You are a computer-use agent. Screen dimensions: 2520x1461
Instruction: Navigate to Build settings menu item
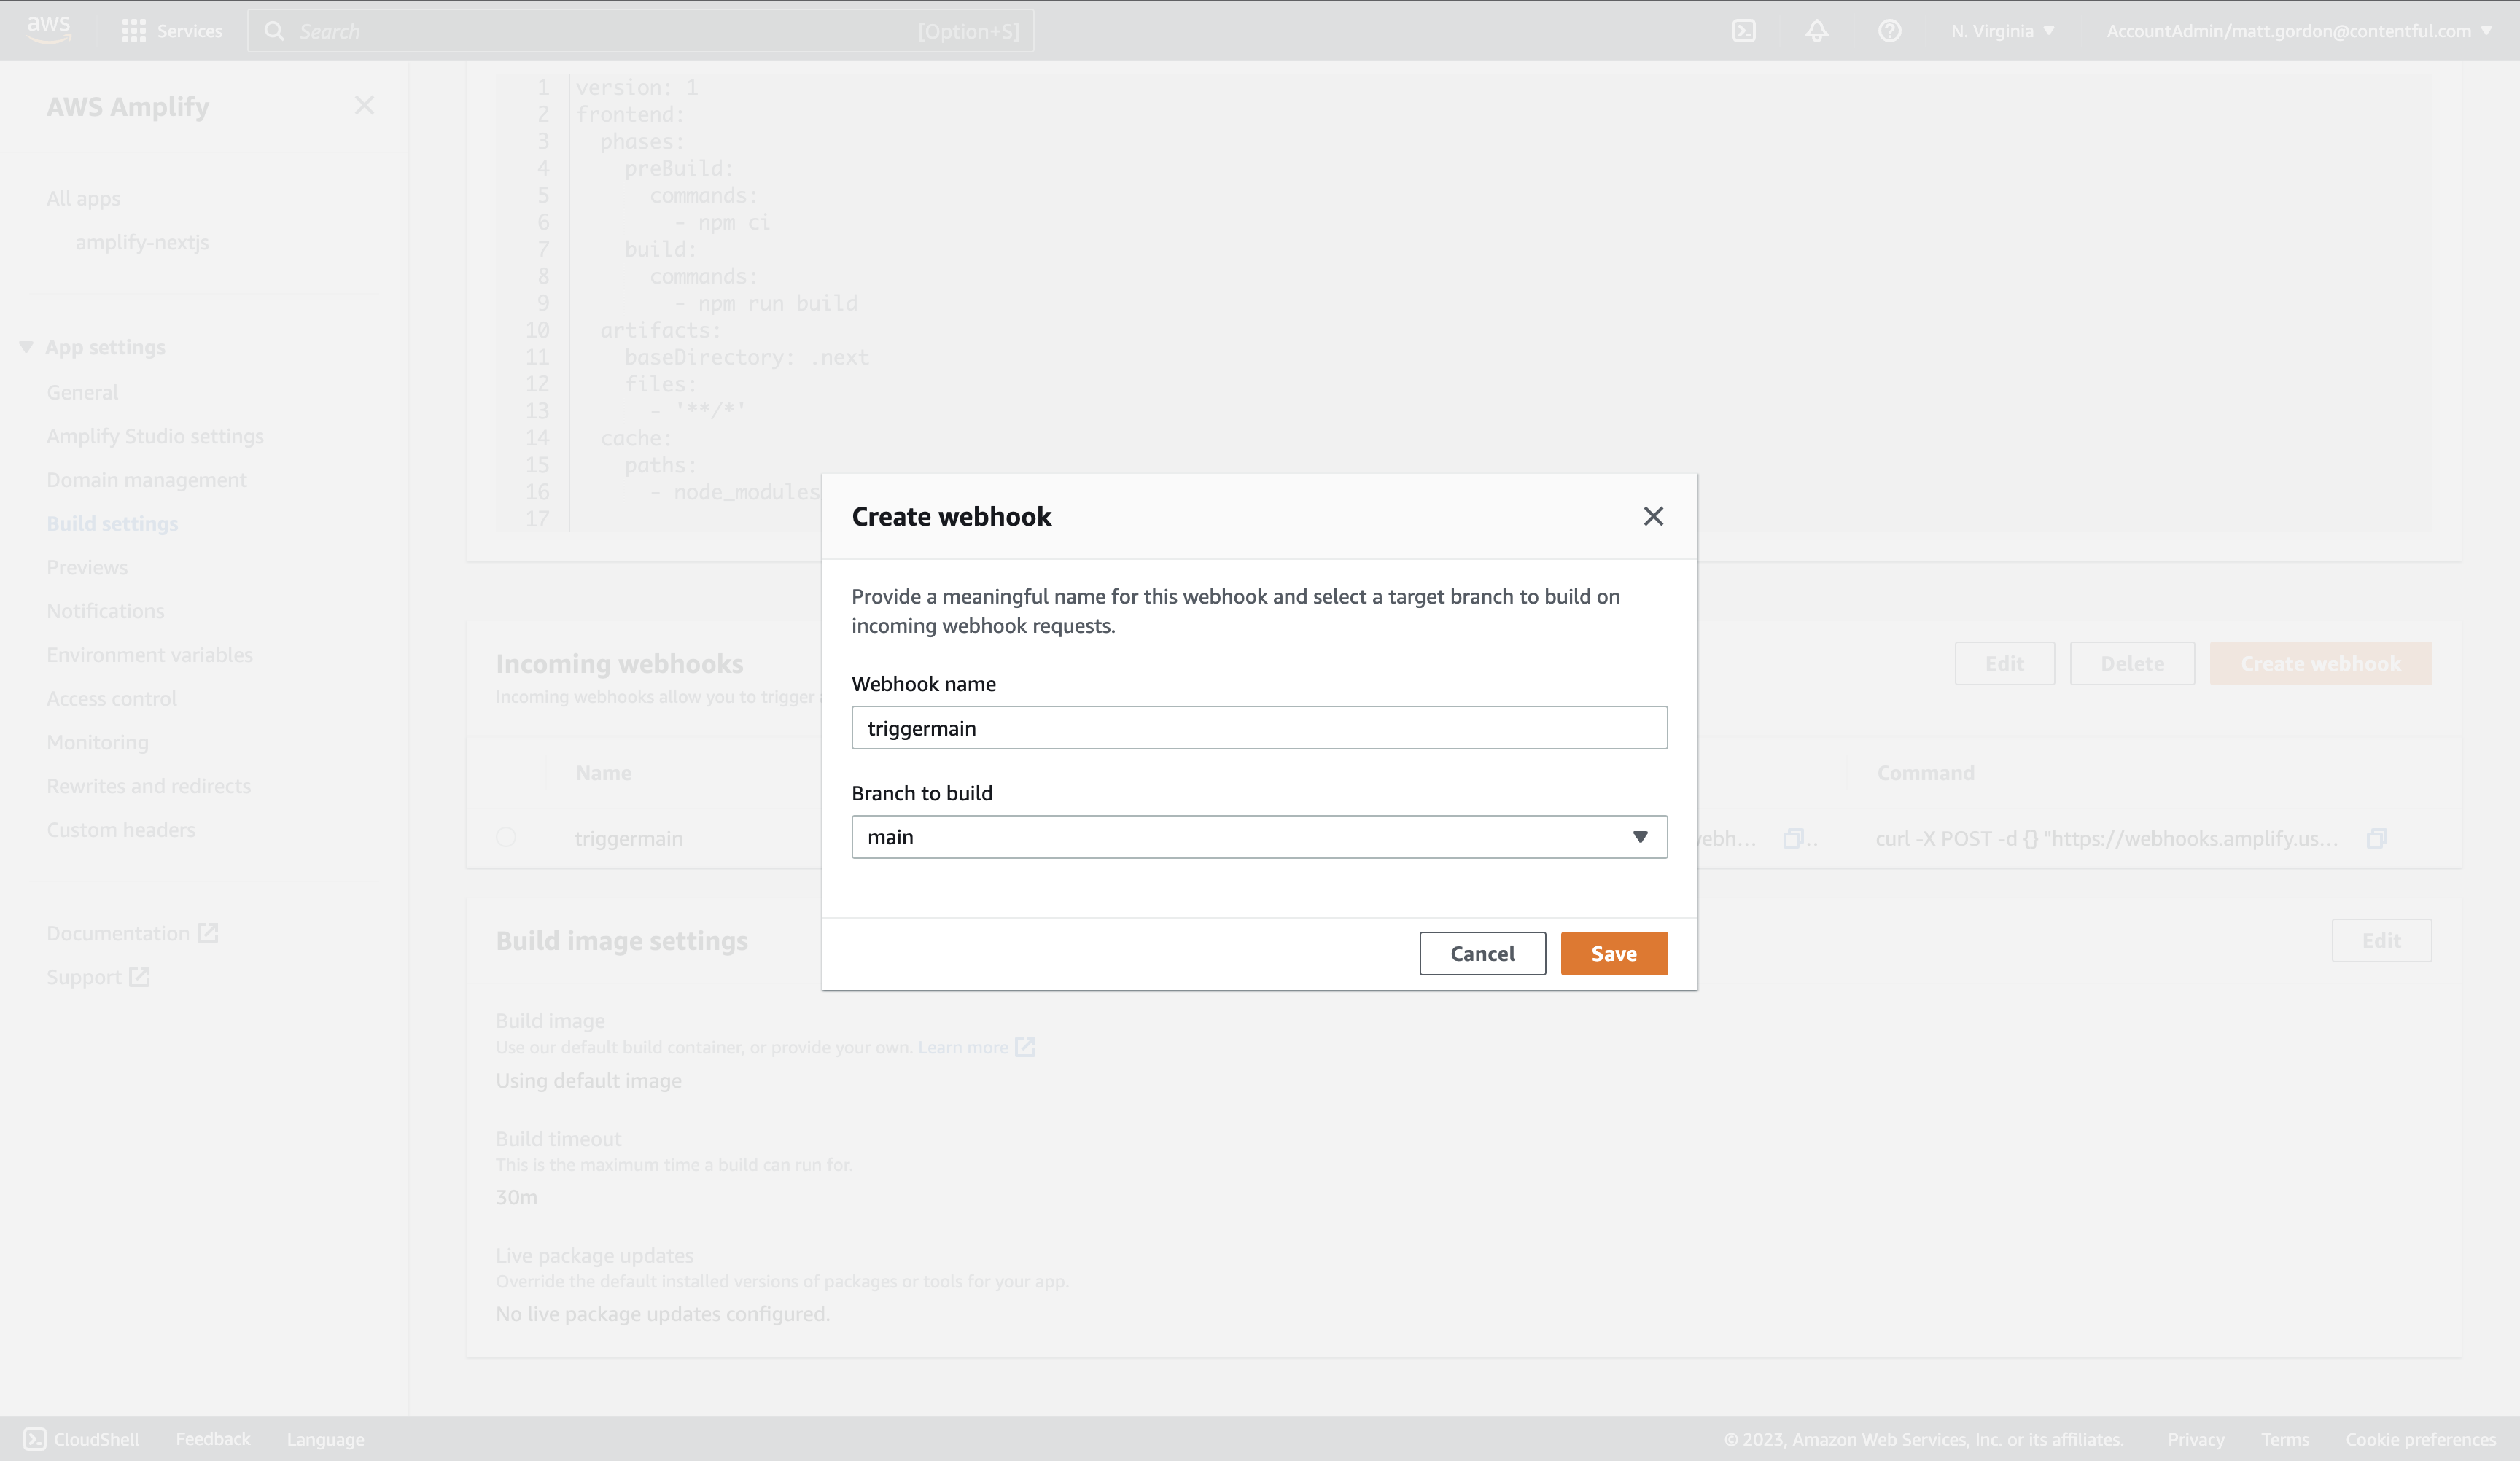113,522
